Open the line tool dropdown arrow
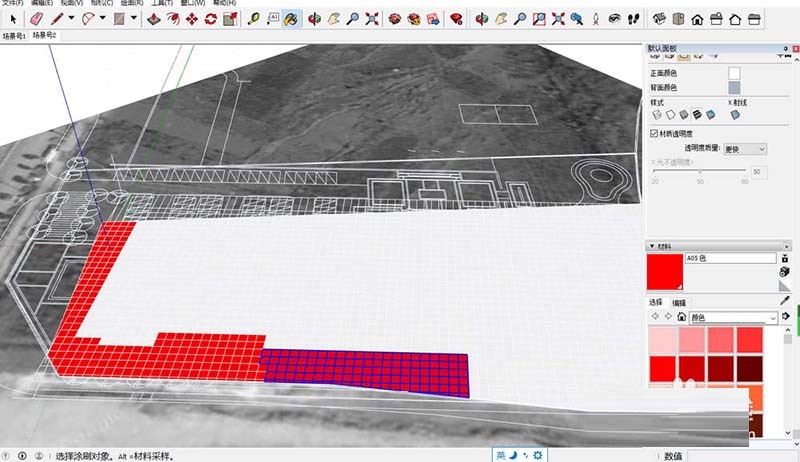The image size is (800, 462). pos(71,18)
